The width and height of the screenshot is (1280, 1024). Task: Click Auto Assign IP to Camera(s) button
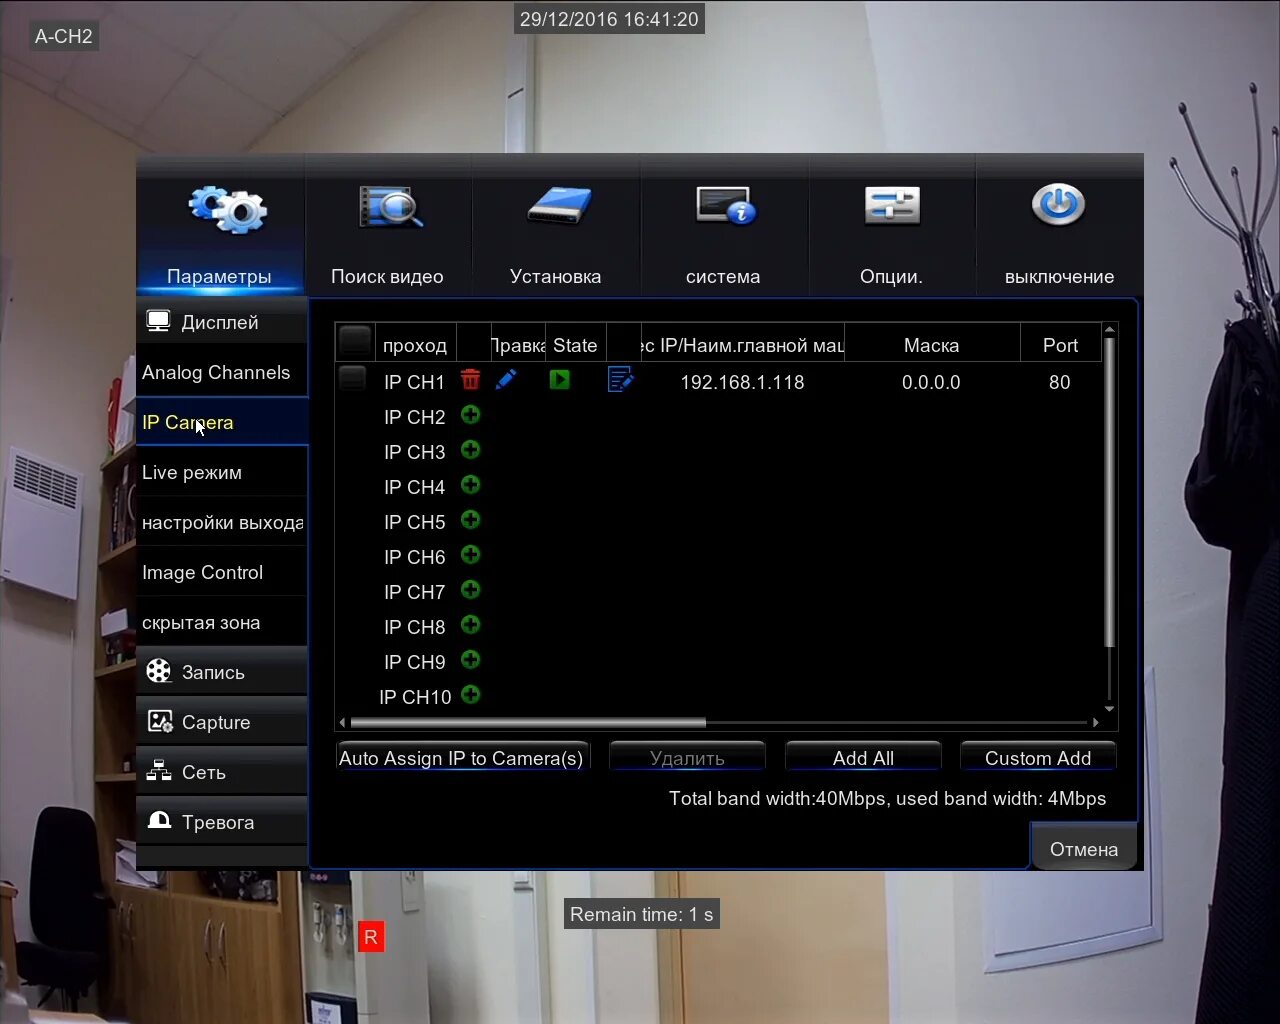[462, 757]
